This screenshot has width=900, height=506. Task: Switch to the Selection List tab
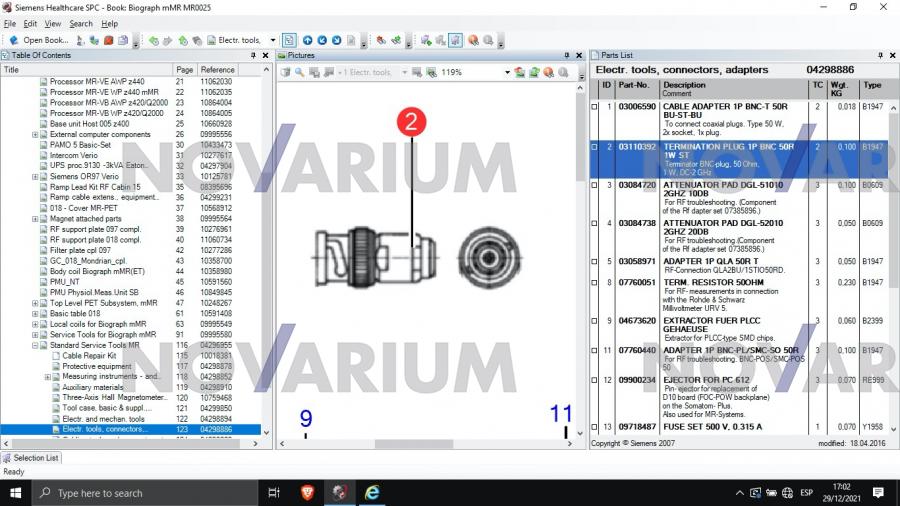35,458
